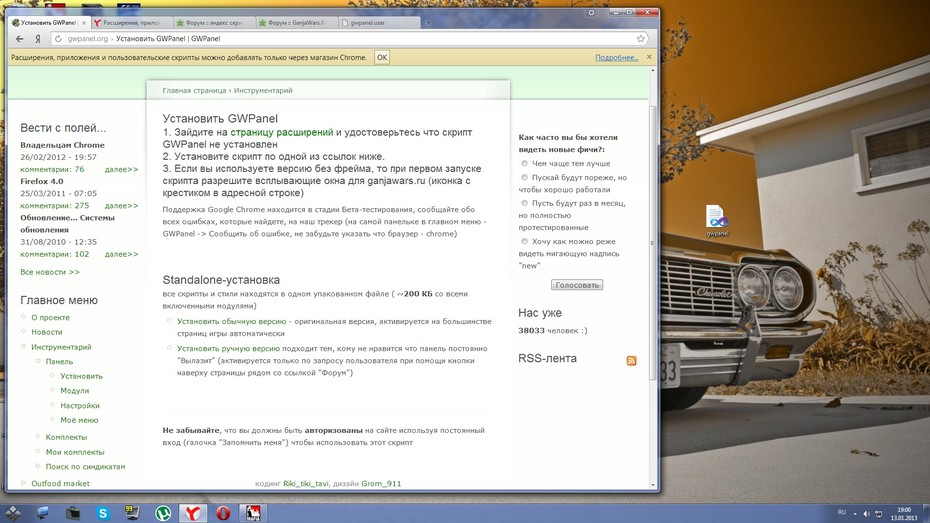Launch Opera browser from the taskbar

(223, 513)
